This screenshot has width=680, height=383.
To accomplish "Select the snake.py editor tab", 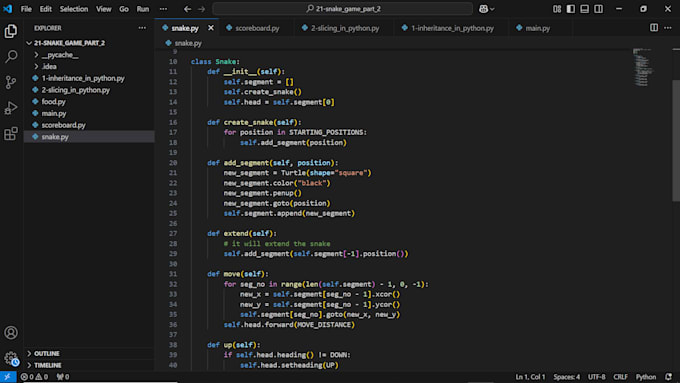I will 185,28.
